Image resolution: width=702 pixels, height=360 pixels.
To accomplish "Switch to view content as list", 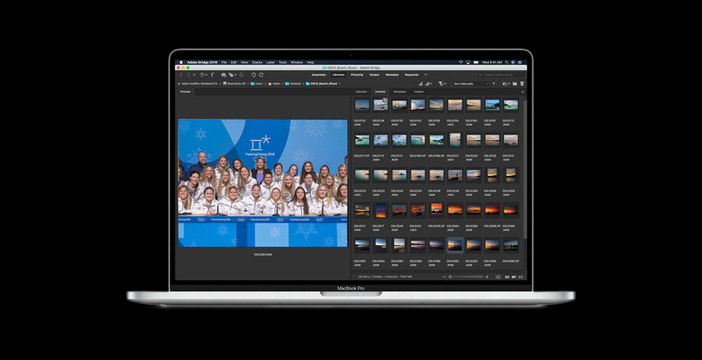I will pos(521,277).
